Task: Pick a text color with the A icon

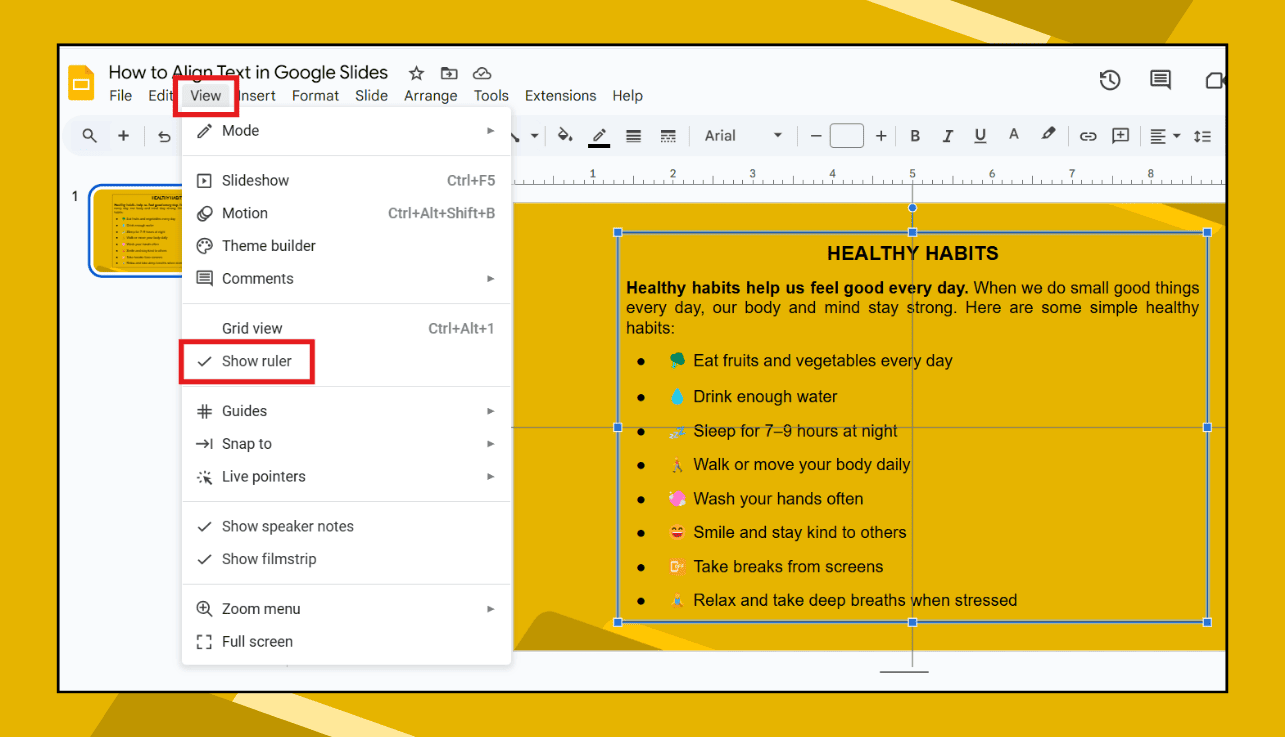Action: [1015, 135]
